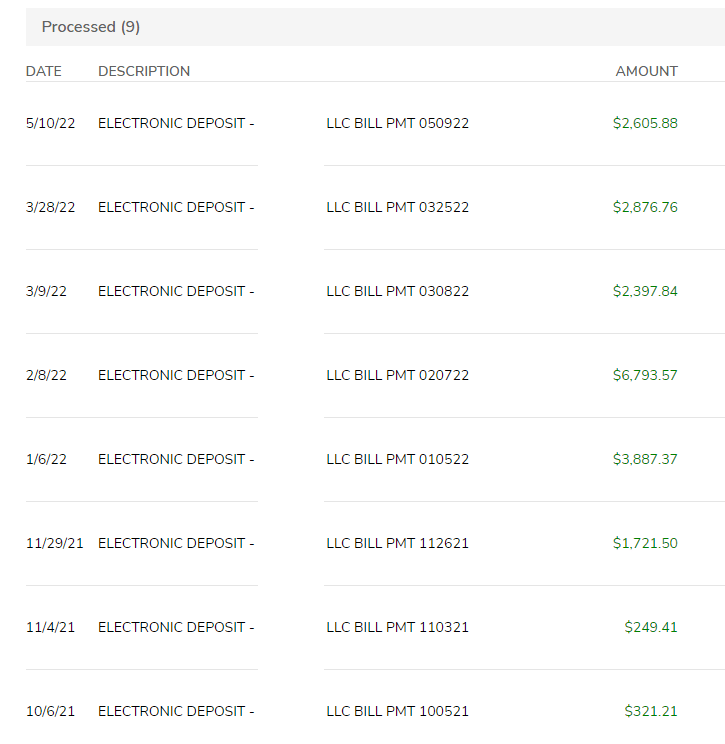Click the $6,793.57 deposit amount
725x744 pixels.
645,375
